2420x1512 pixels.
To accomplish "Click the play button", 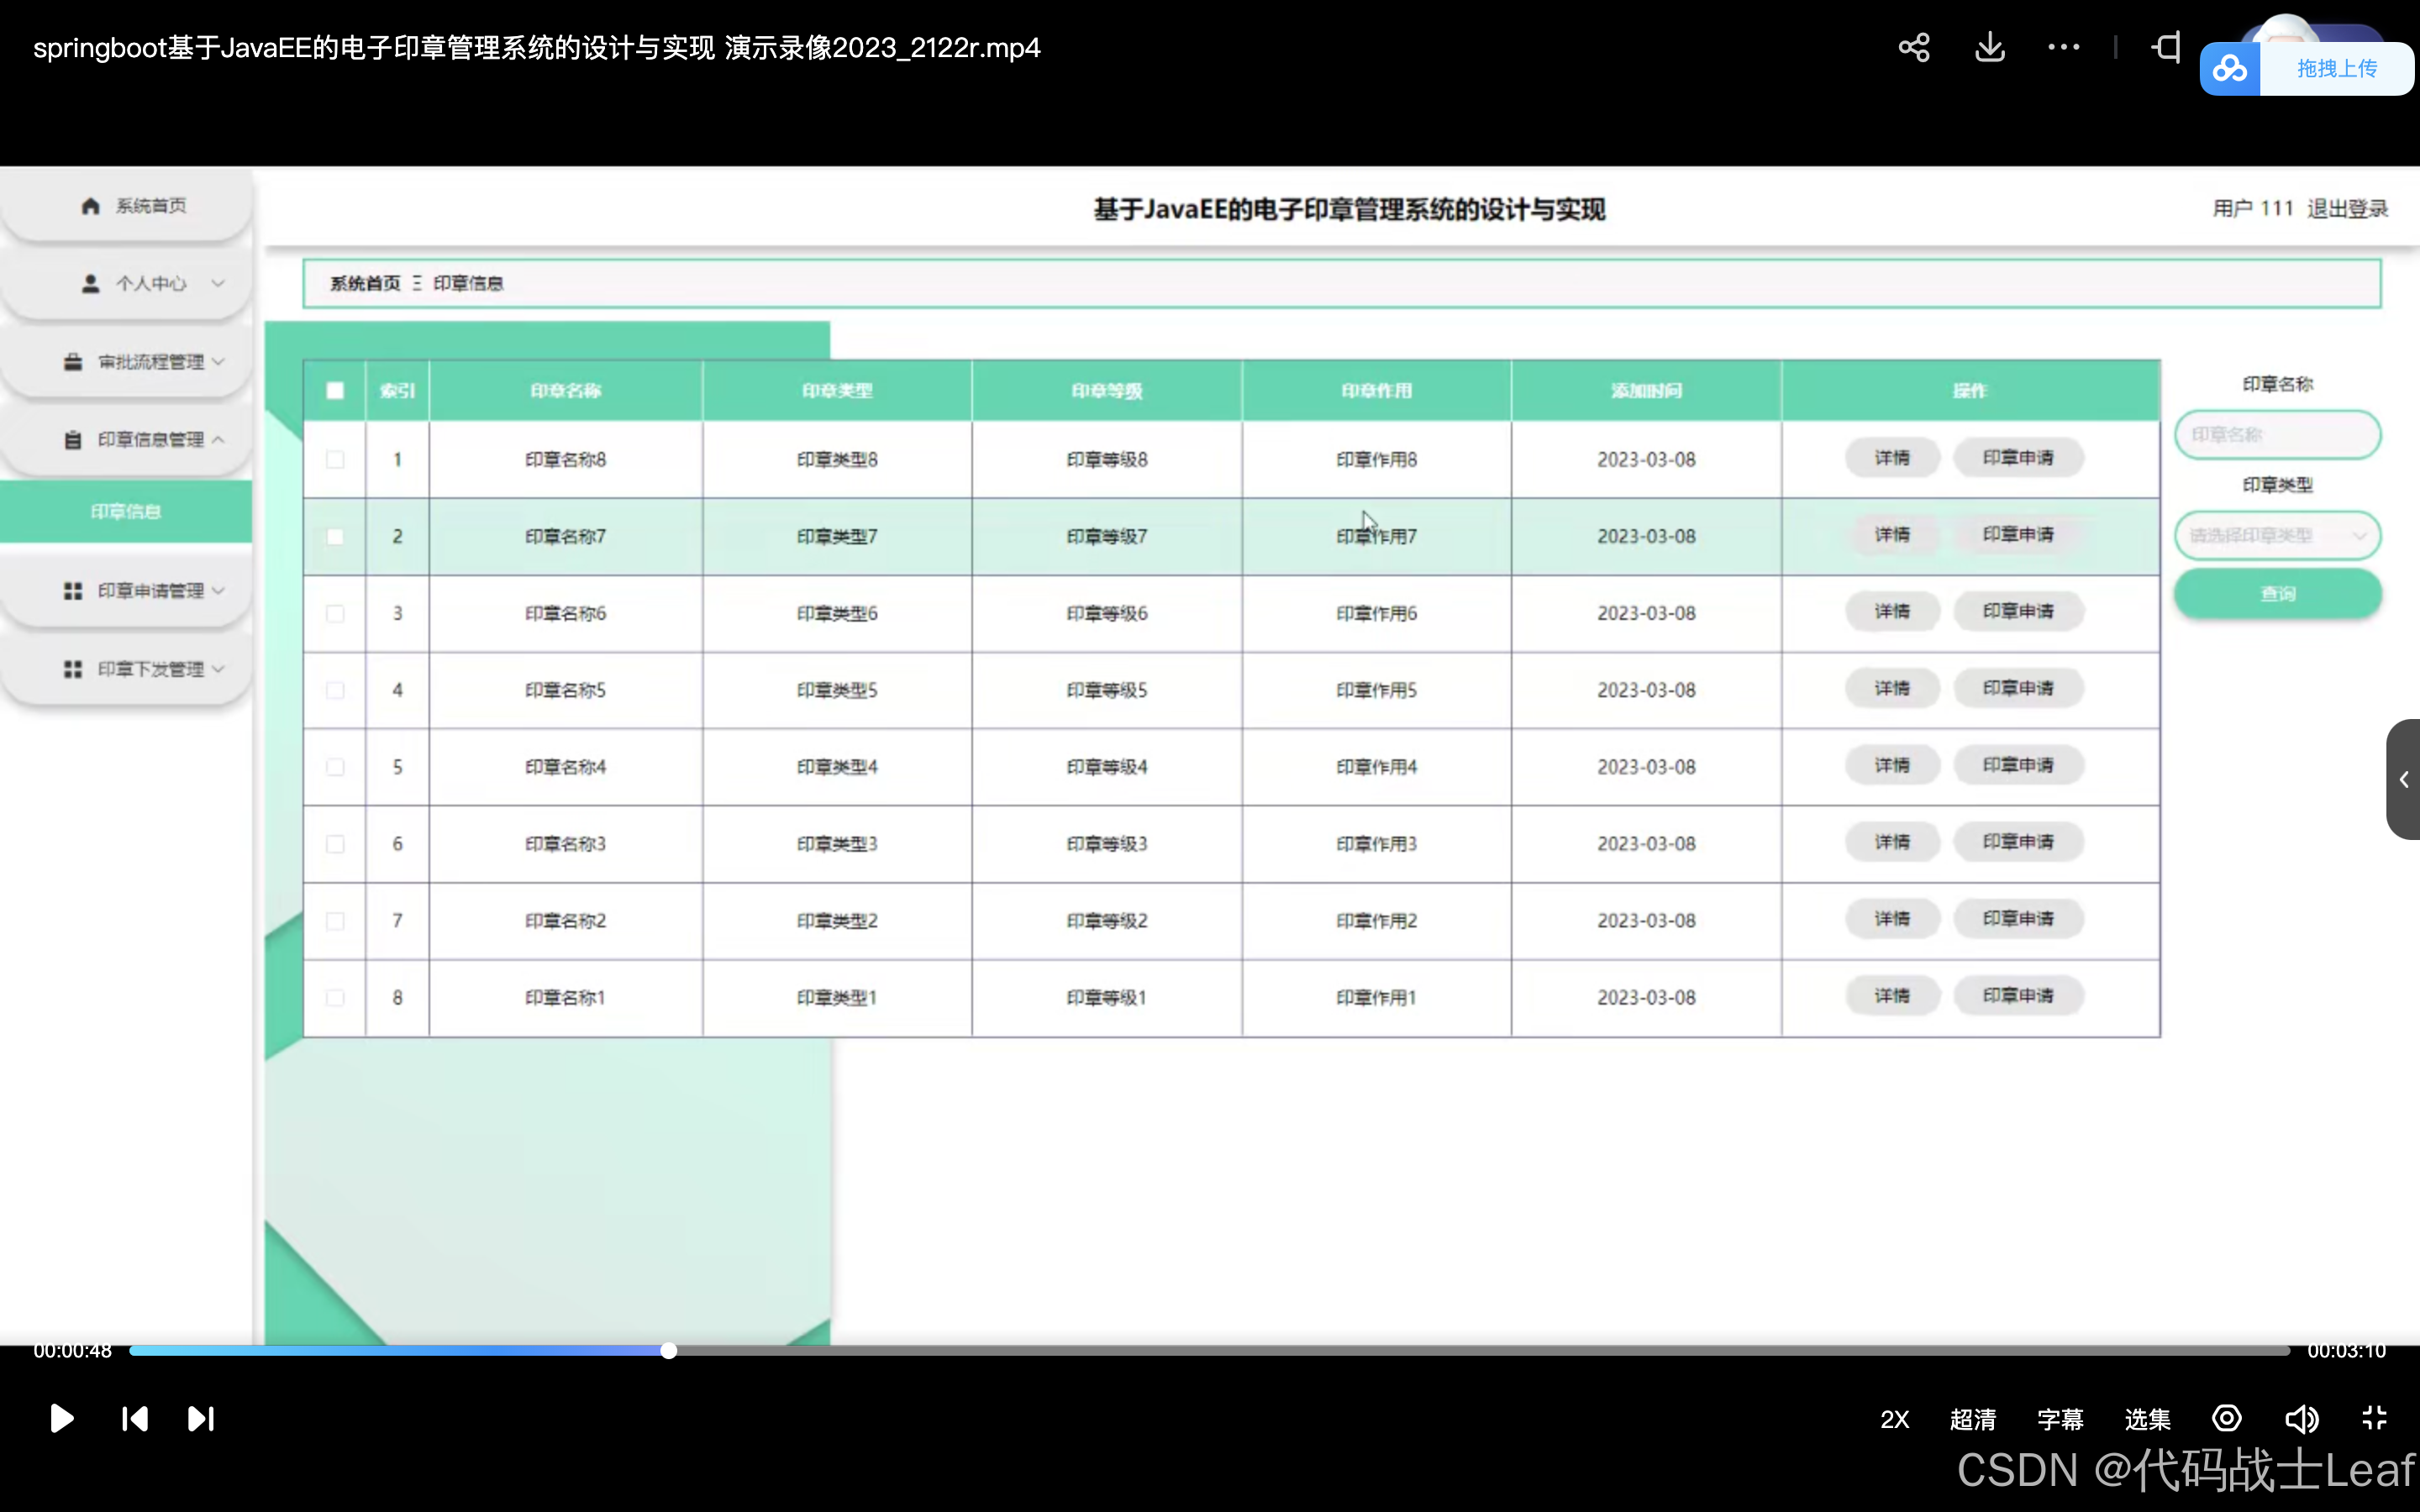I will click(x=61, y=1418).
